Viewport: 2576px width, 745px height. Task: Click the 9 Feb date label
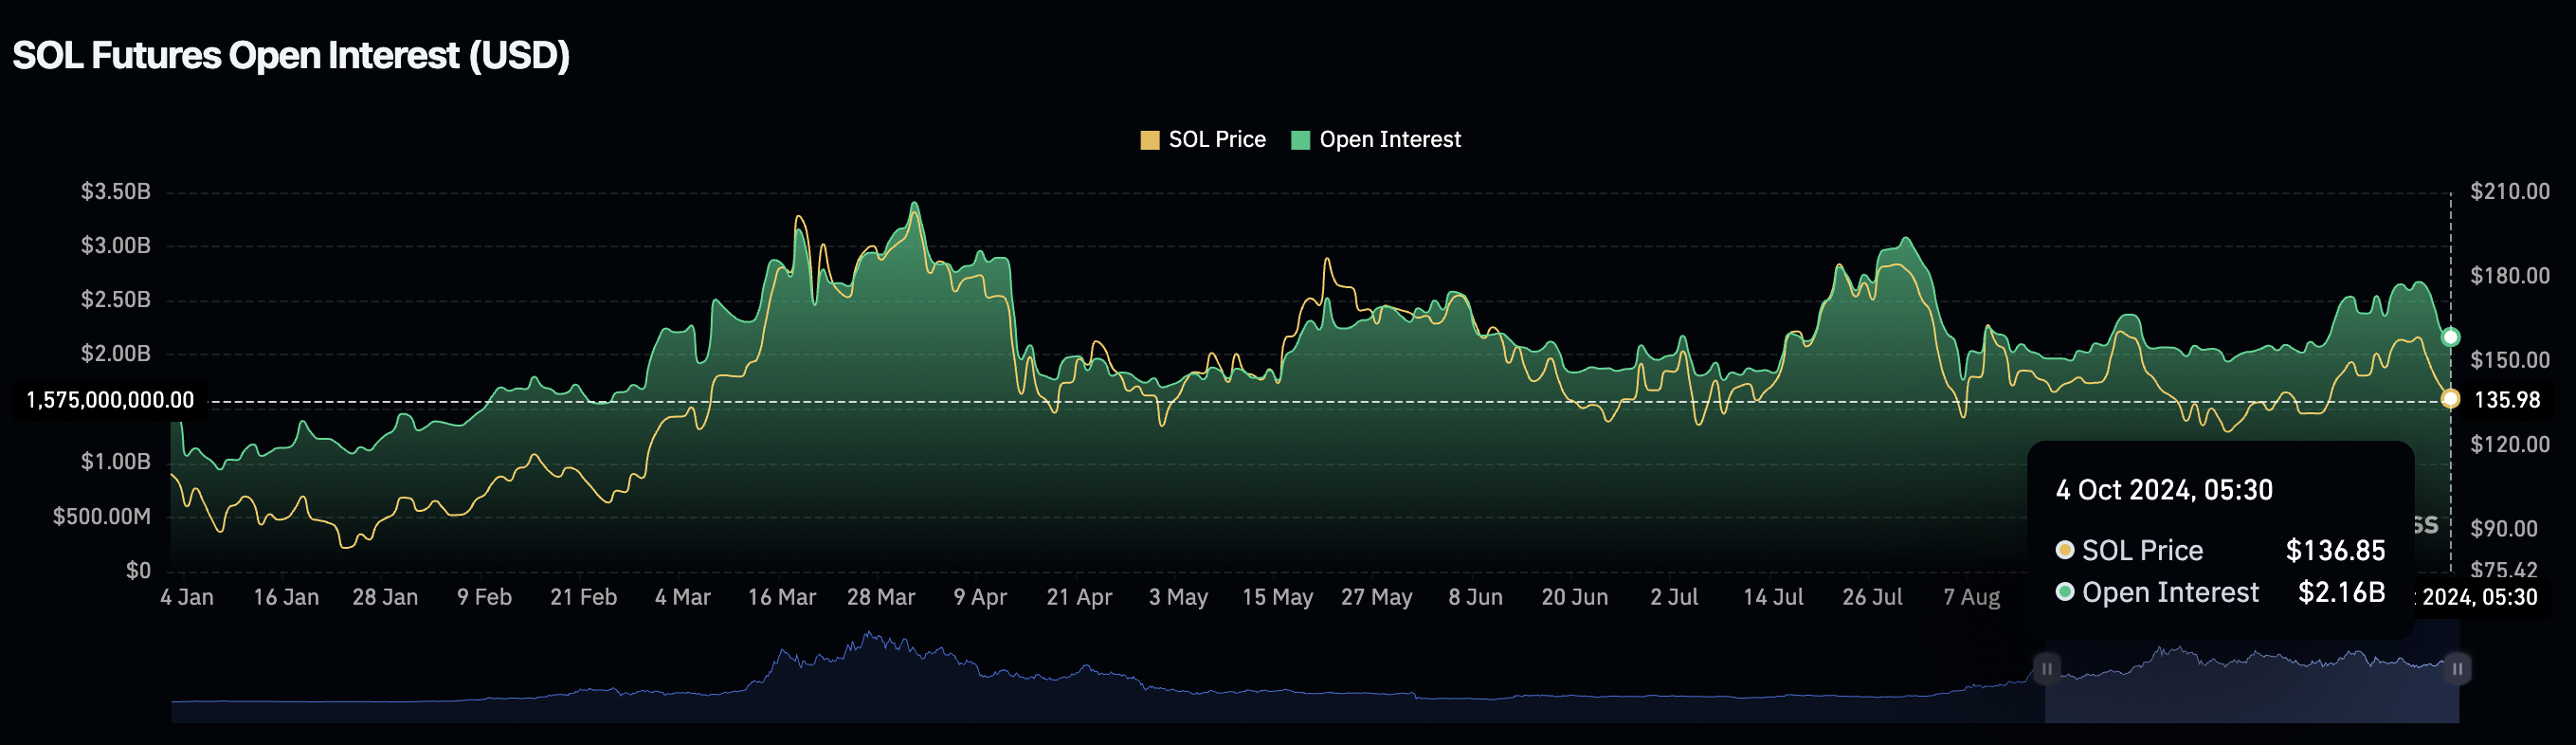[x=484, y=597]
